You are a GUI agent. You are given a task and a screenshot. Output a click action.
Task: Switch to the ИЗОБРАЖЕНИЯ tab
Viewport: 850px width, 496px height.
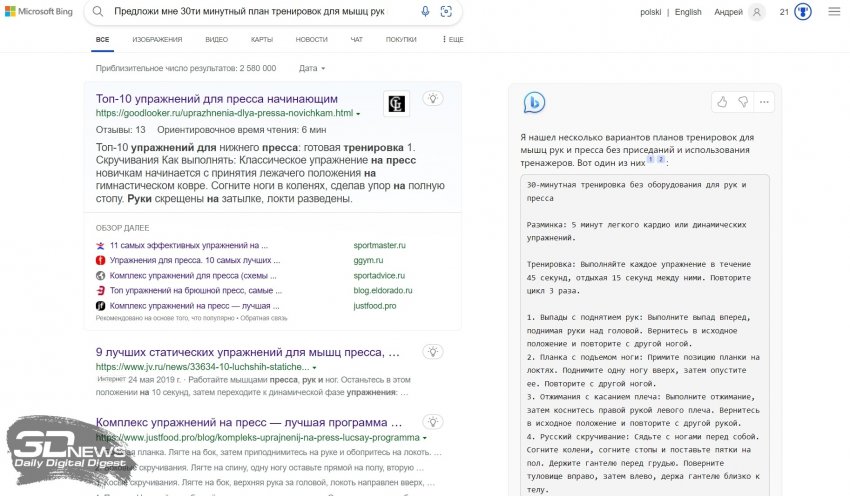click(x=157, y=40)
